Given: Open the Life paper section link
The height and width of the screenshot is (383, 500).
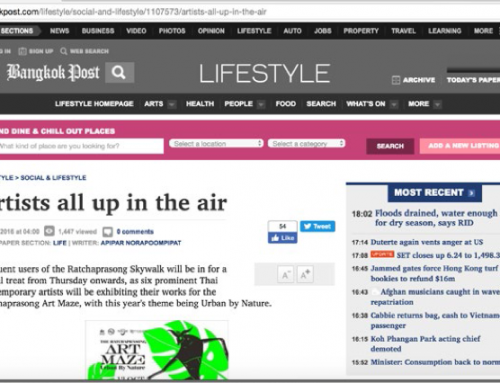Looking at the screenshot, I should pyautogui.click(x=60, y=243).
